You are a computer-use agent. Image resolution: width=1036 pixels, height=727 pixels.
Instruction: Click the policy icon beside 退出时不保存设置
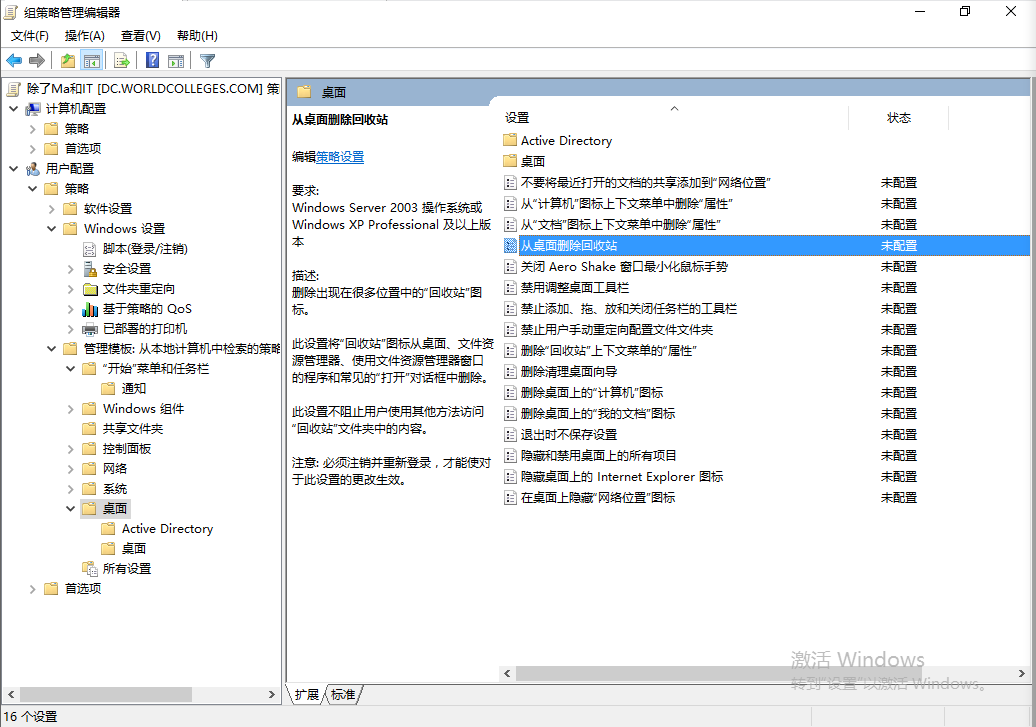pyautogui.click(x=510, y=435)
